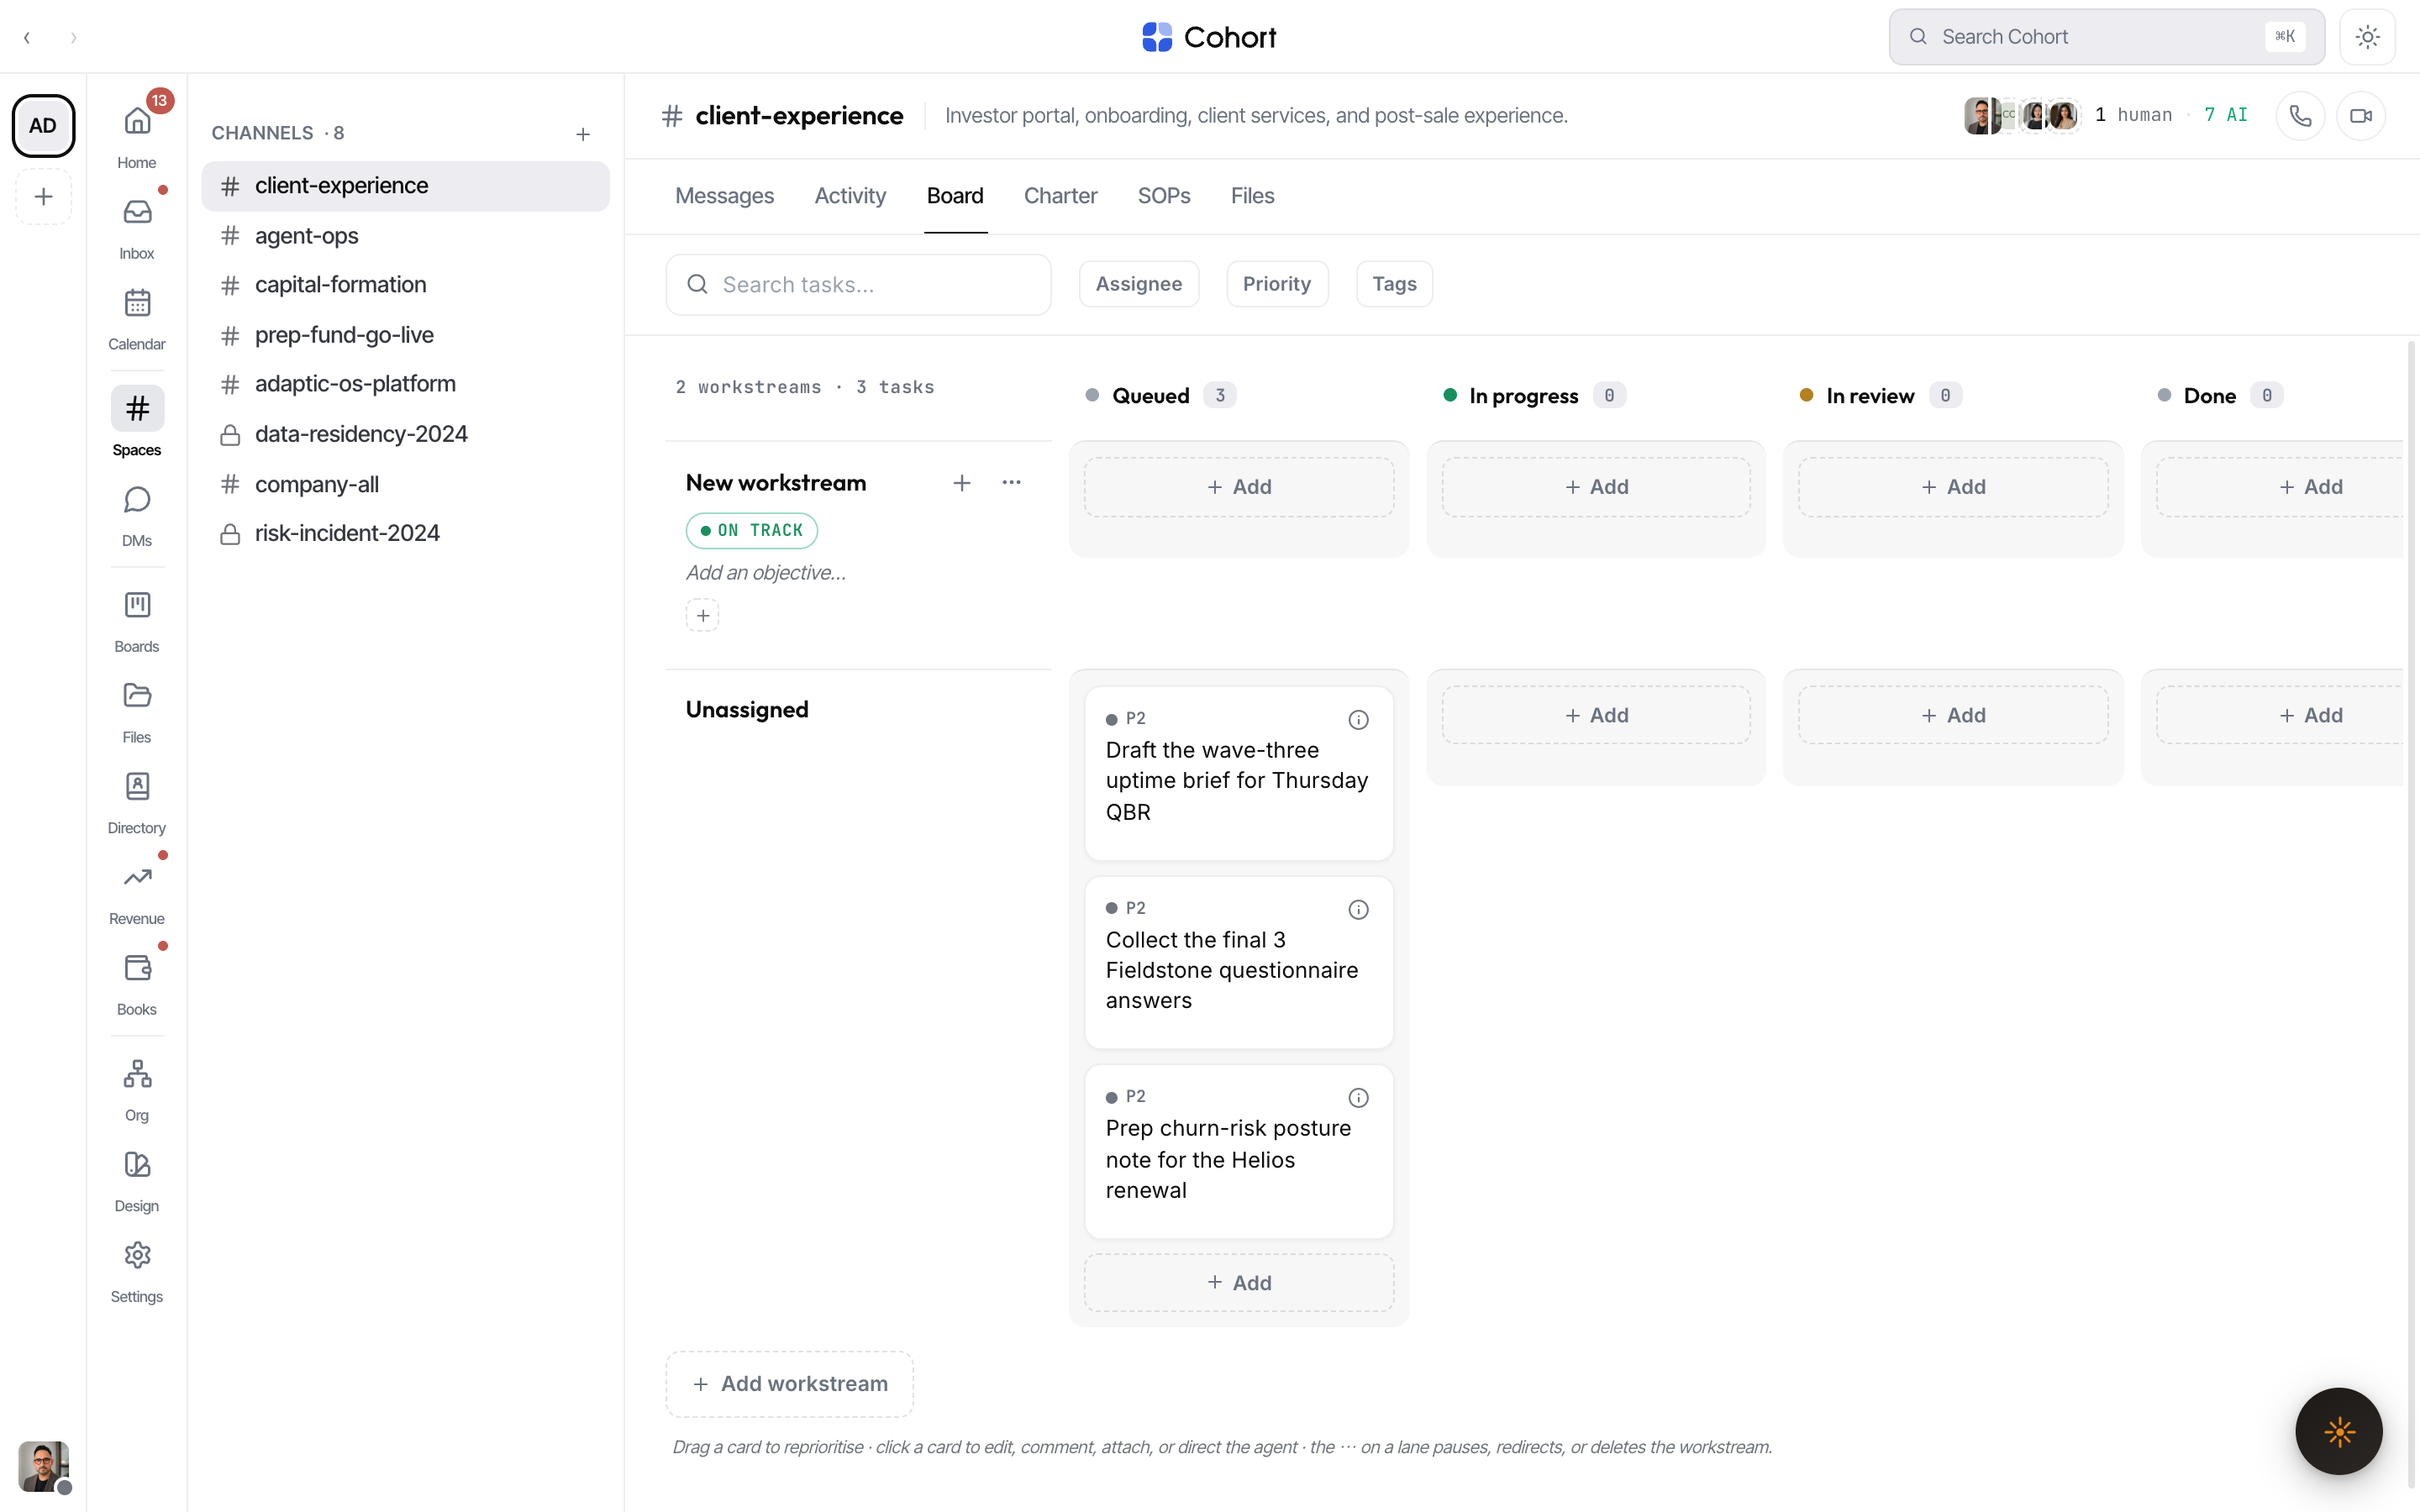This screenshot has width=2420, height=1512.
Task: Open info for the wave-three uptime brief card
Action: click(1358, 720)
